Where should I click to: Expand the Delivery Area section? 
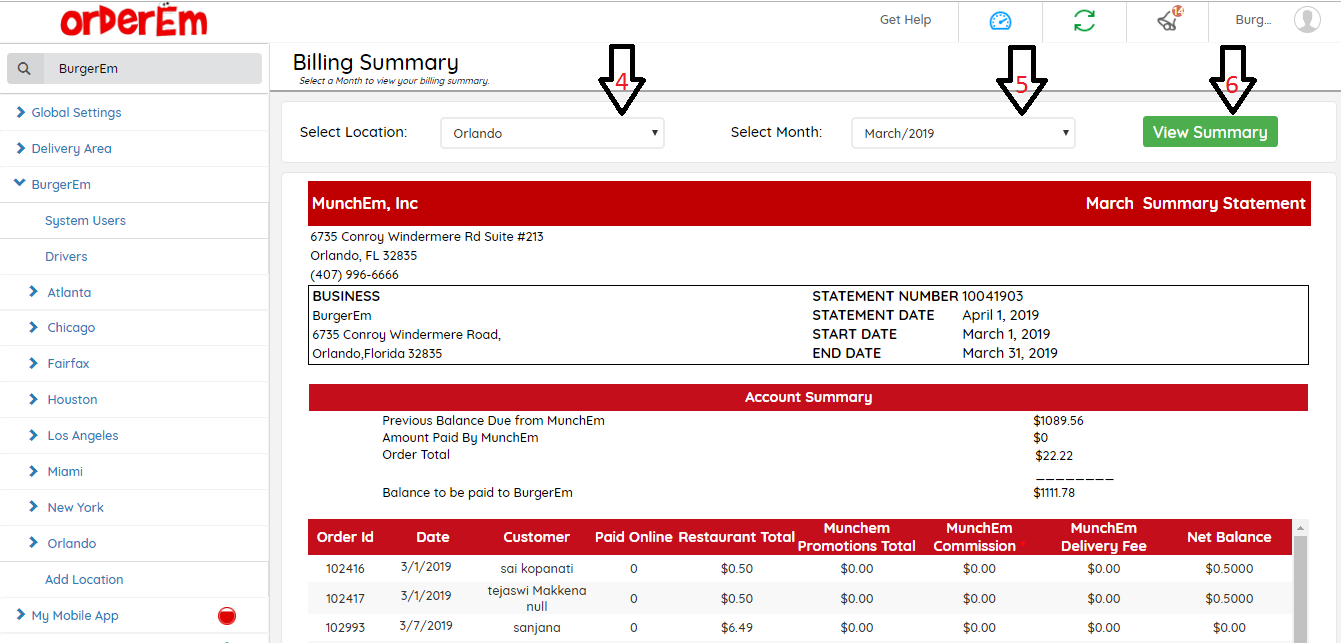point(71,149)
